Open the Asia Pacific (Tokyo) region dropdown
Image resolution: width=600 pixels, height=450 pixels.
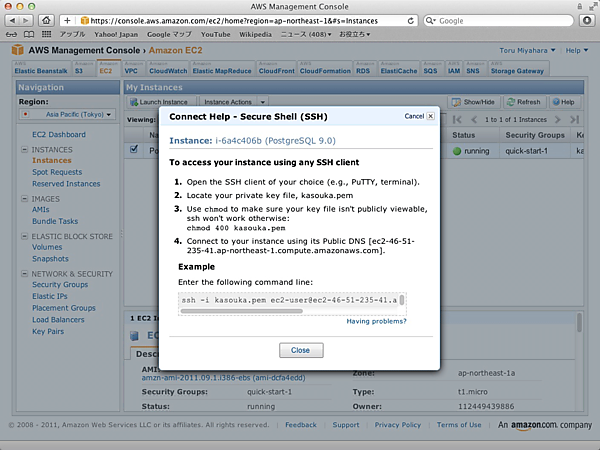click(67, 114)
